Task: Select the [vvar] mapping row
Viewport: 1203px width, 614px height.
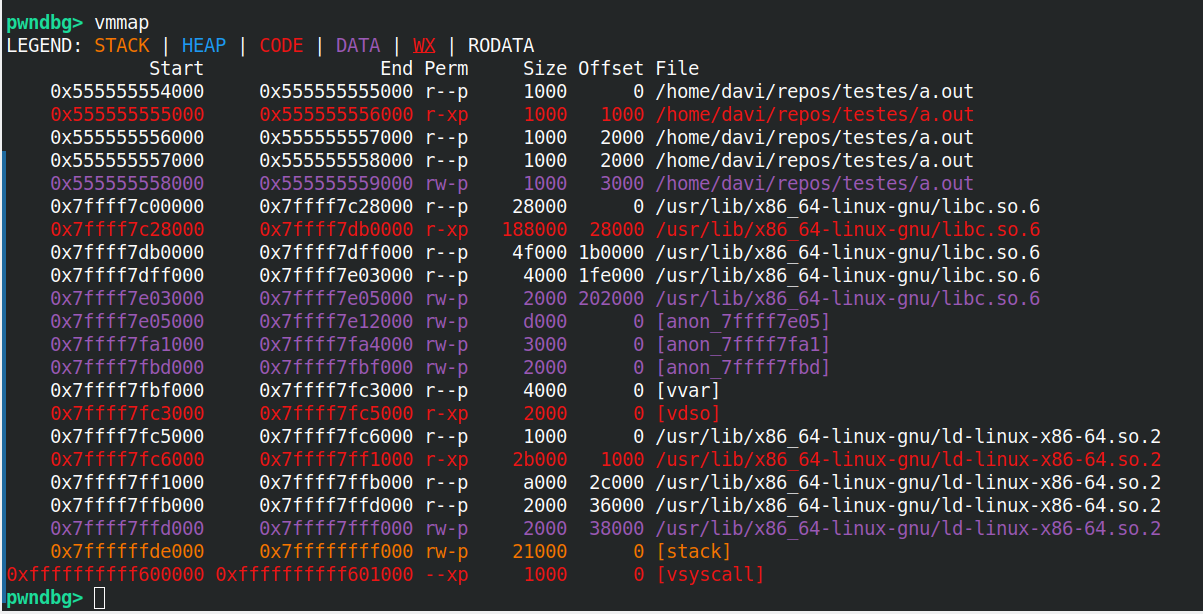Action: (688, 390)
